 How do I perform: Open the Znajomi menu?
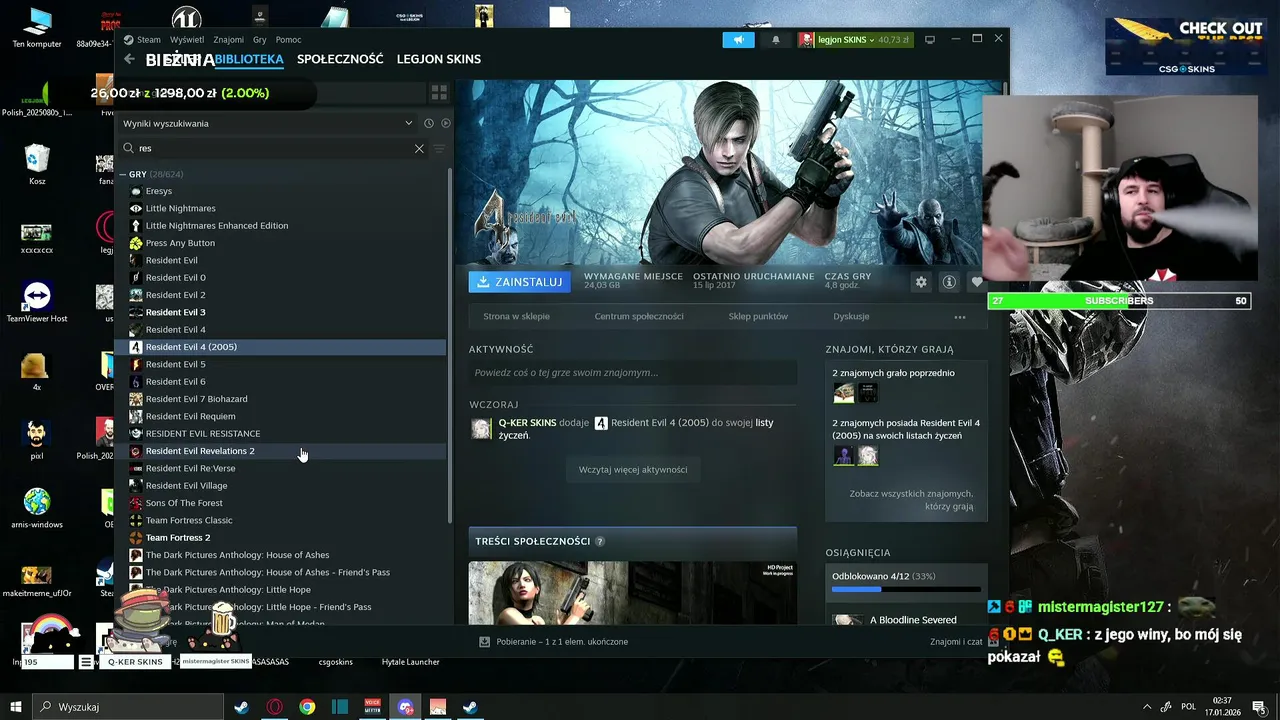pos(228,40)
